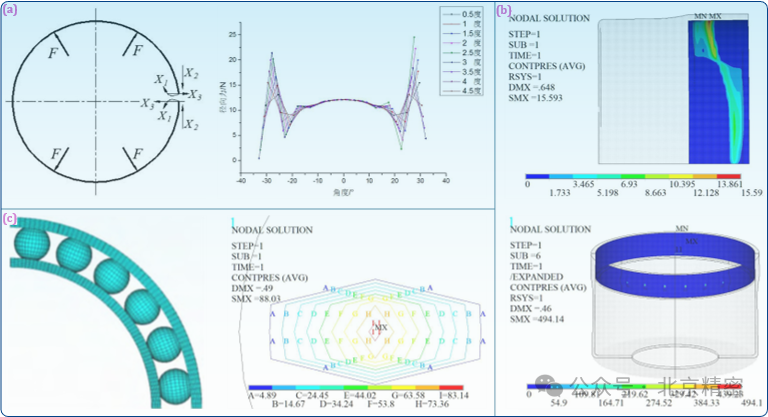Image resolution: width=768 pixels, height=417 pixels.
Task: Click the /EXPANDED text in bottom-right panel
Action: pyautogui.click(x=538, y=274)
